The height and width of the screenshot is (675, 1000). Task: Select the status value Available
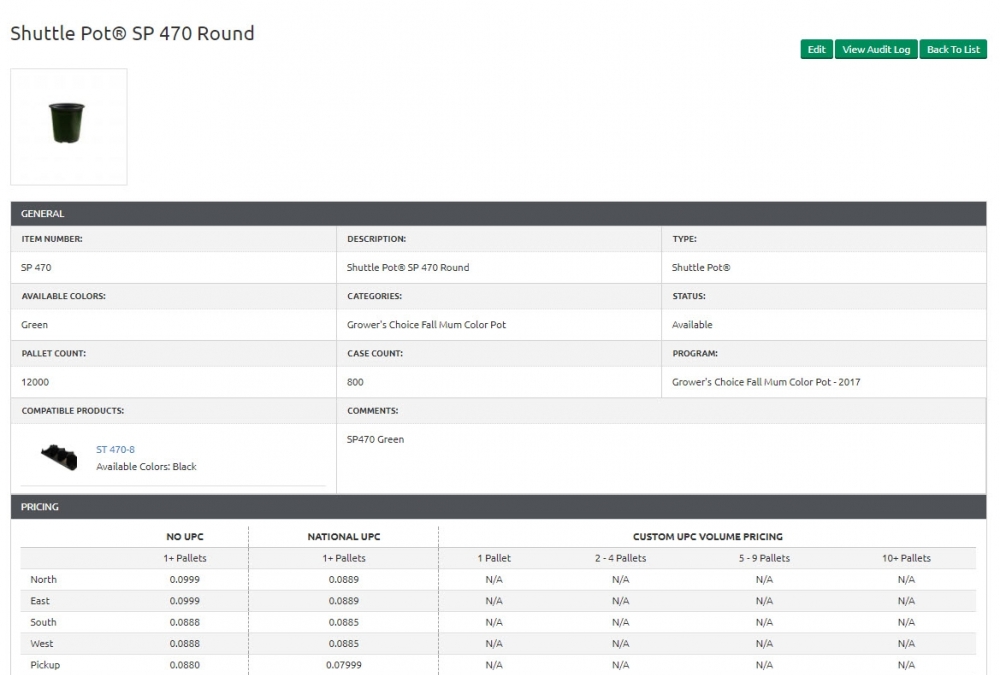point(692,325)
